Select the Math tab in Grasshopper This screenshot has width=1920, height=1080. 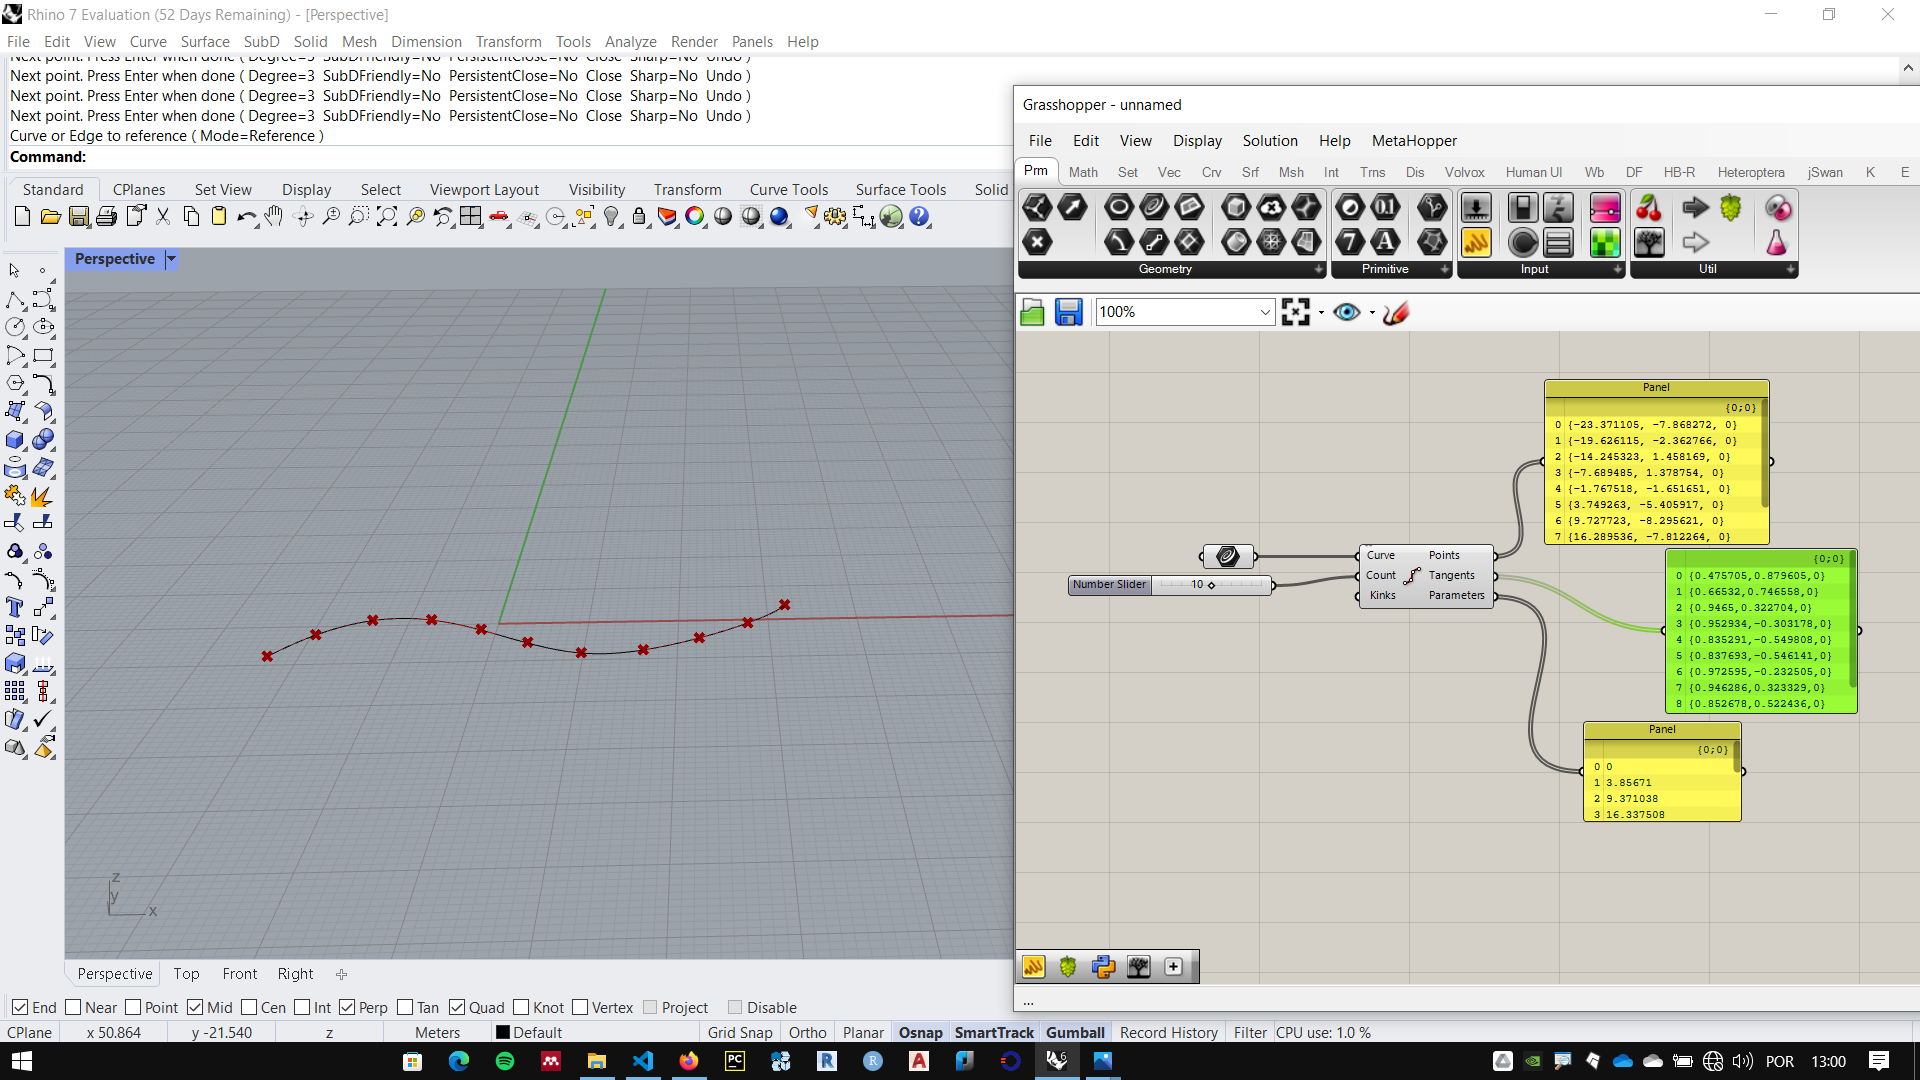(1083, 171)
